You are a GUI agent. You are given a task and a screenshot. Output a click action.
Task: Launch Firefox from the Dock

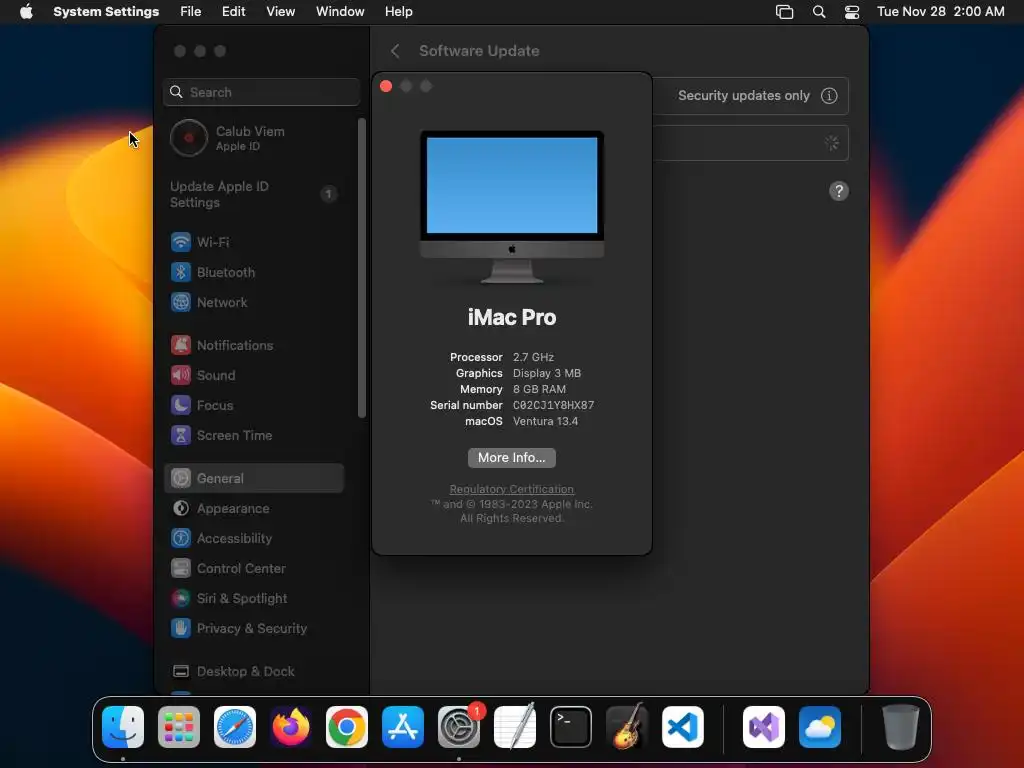click(x=291, y=727)
